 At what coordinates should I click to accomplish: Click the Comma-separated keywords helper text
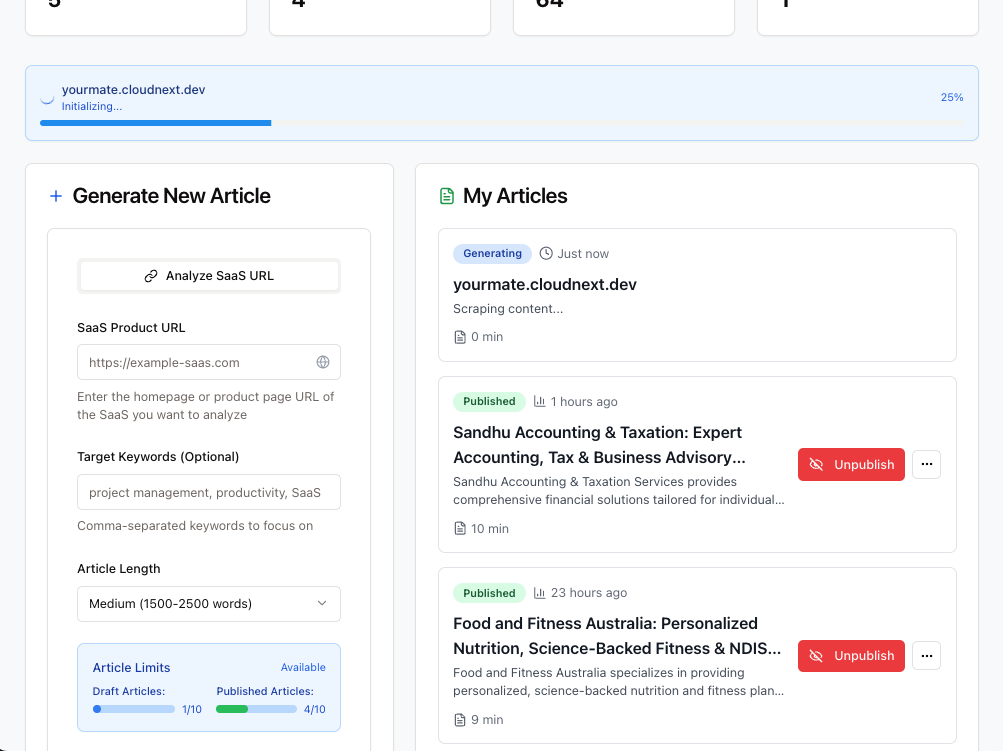tap(195, 526)
